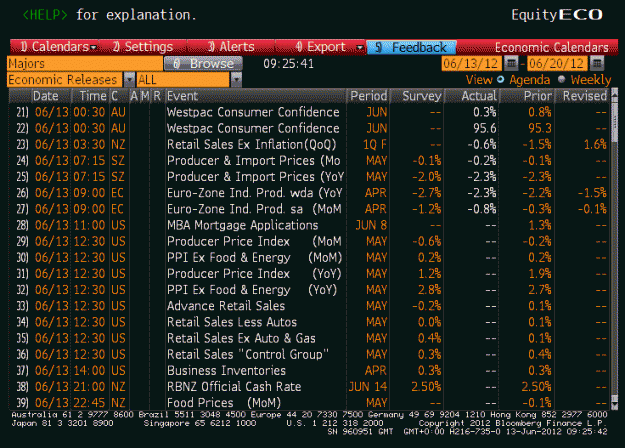Select Producer & Import Prices (YoY row
The height and width of the screenshot is (448, 625).
[x=309, y=177]
